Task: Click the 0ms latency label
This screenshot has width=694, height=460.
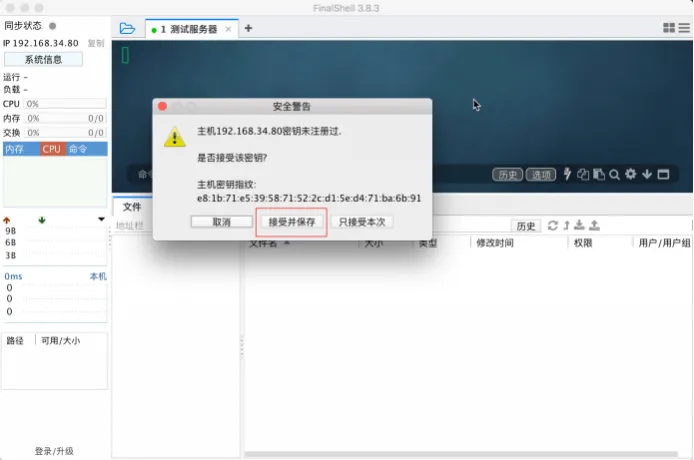Action: pos(13,276)
